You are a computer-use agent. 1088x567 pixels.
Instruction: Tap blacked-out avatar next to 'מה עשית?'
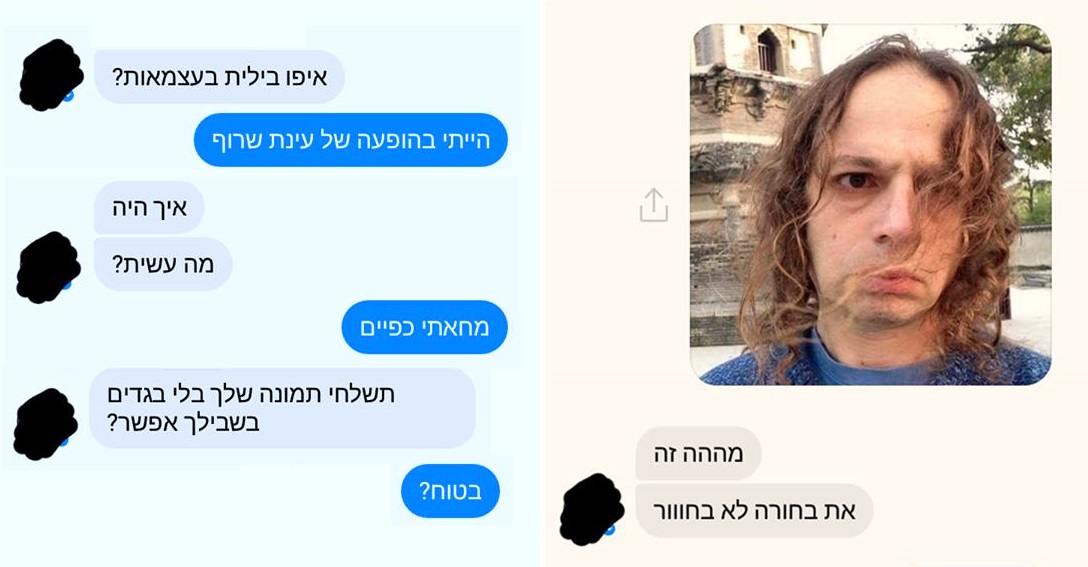tap(48, 267)
